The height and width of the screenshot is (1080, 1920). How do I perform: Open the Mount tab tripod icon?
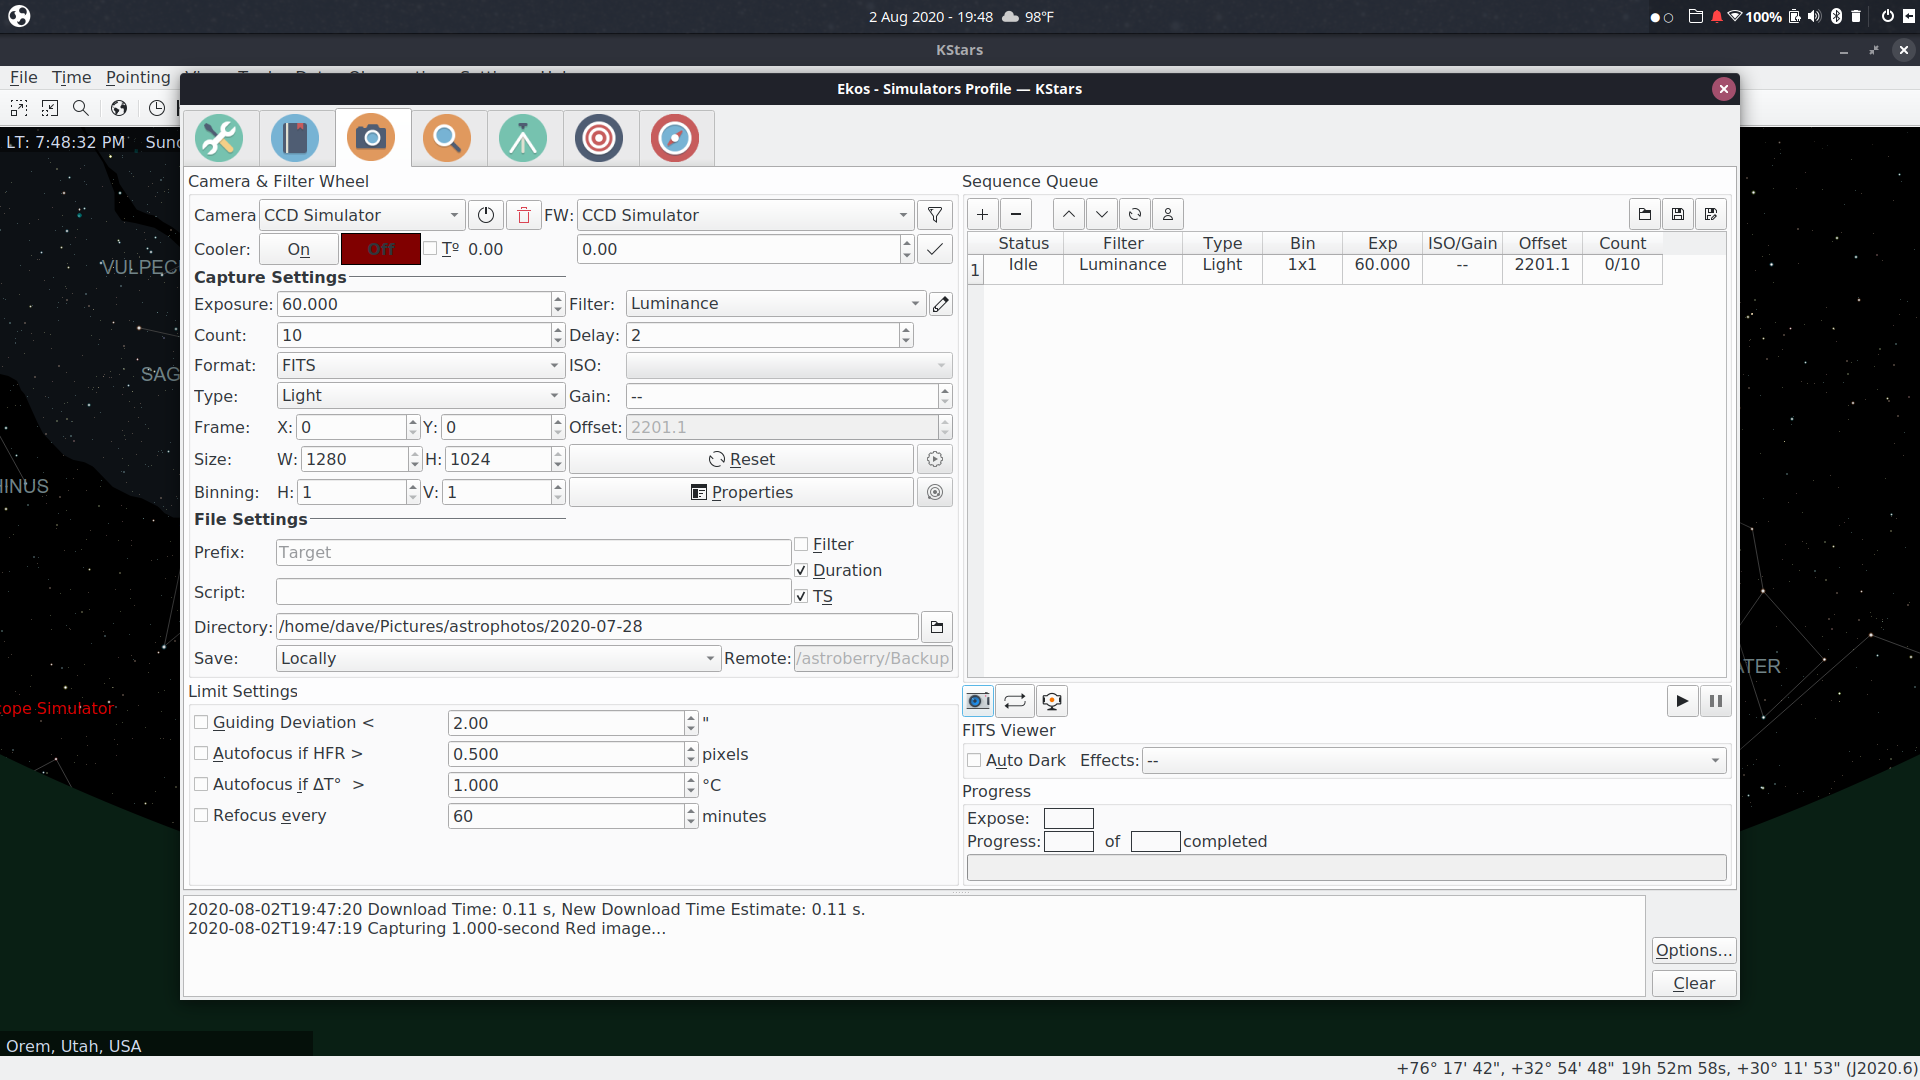pyautogui.click(x=523, y=138)
